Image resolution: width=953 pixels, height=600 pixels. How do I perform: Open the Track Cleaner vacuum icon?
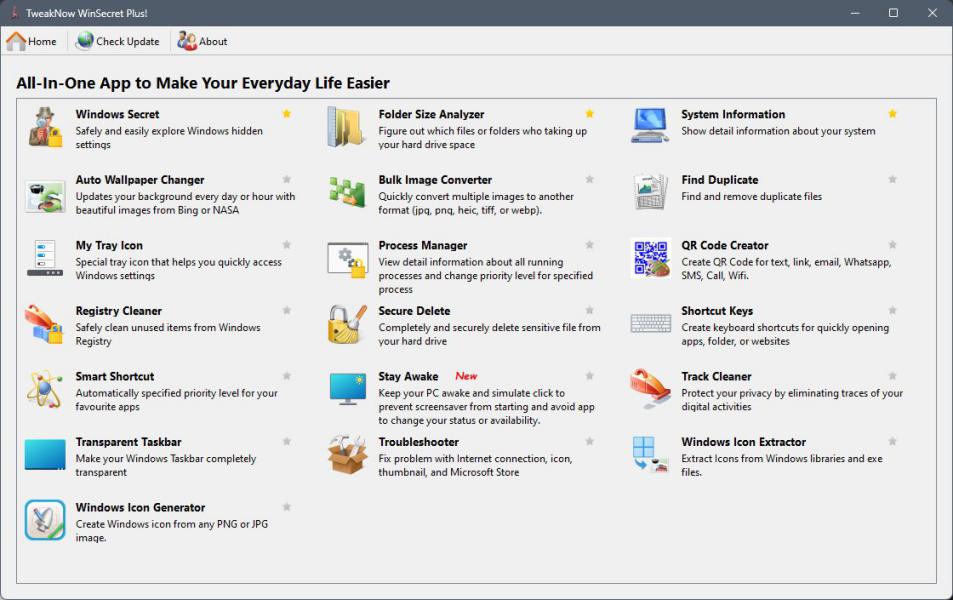coord(650,388)
